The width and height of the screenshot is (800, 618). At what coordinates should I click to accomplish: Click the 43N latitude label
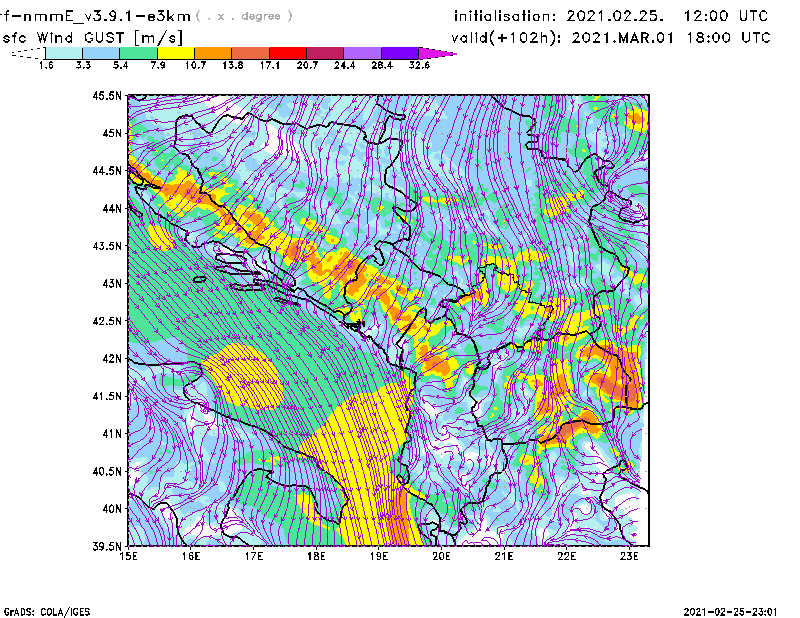(x=112, y=283)
